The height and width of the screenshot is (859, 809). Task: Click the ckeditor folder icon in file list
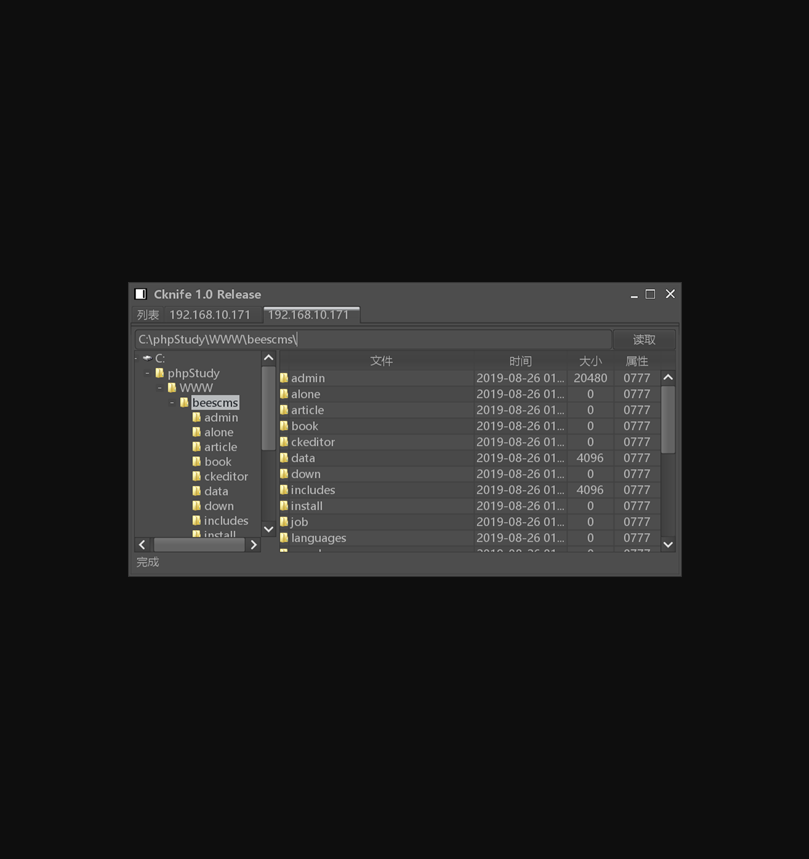click(284, 442)
